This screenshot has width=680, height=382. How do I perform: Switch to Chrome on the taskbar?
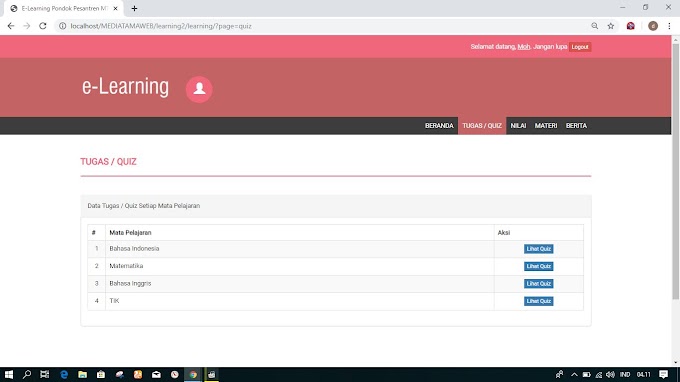193,375
